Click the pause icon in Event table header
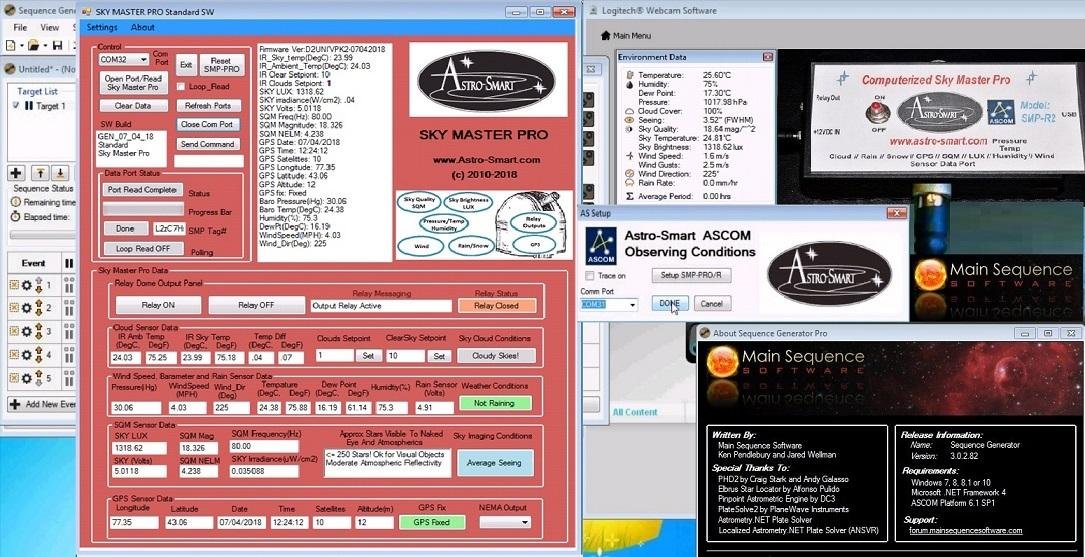Viewport: 1085px width, 557px height. click(69, 263)
